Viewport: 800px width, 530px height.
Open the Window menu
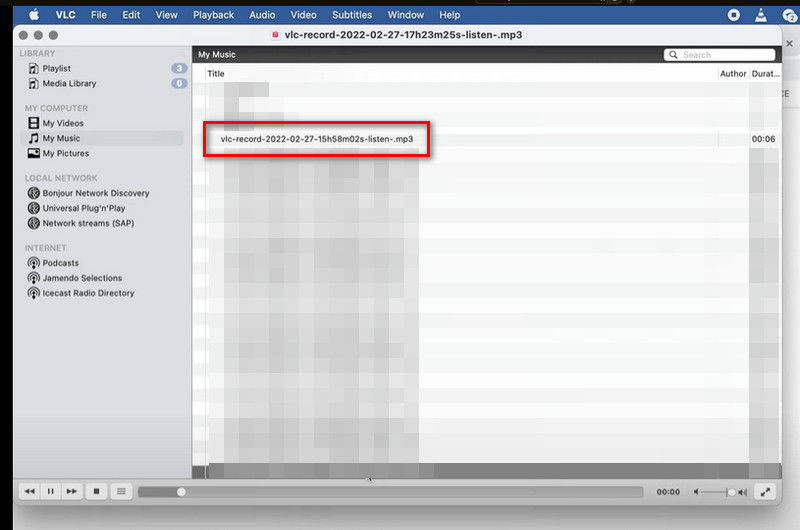point(406,15)
